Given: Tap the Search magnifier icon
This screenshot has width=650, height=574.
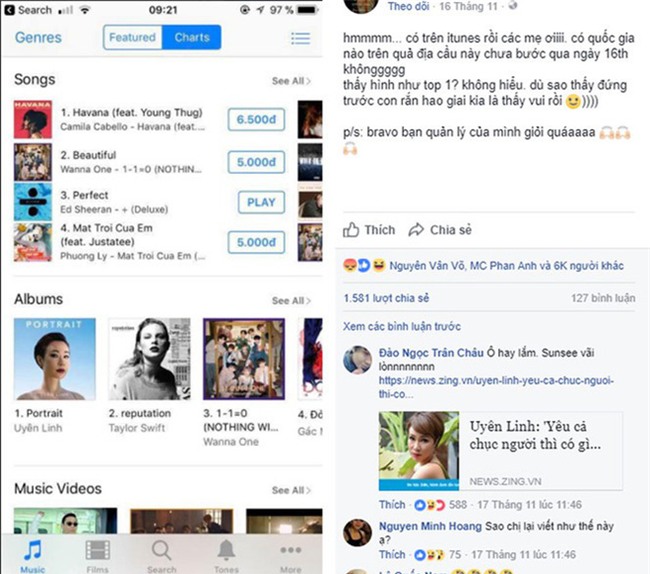Looking at the screenshot, I should click(162, 550).
